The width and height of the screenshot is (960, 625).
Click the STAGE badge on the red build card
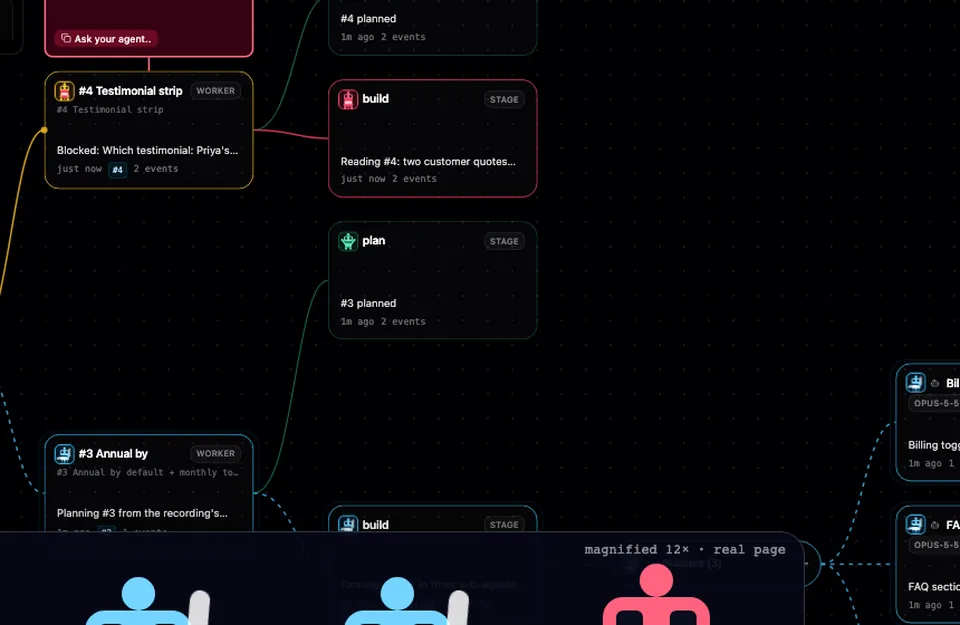pos(504,100)
